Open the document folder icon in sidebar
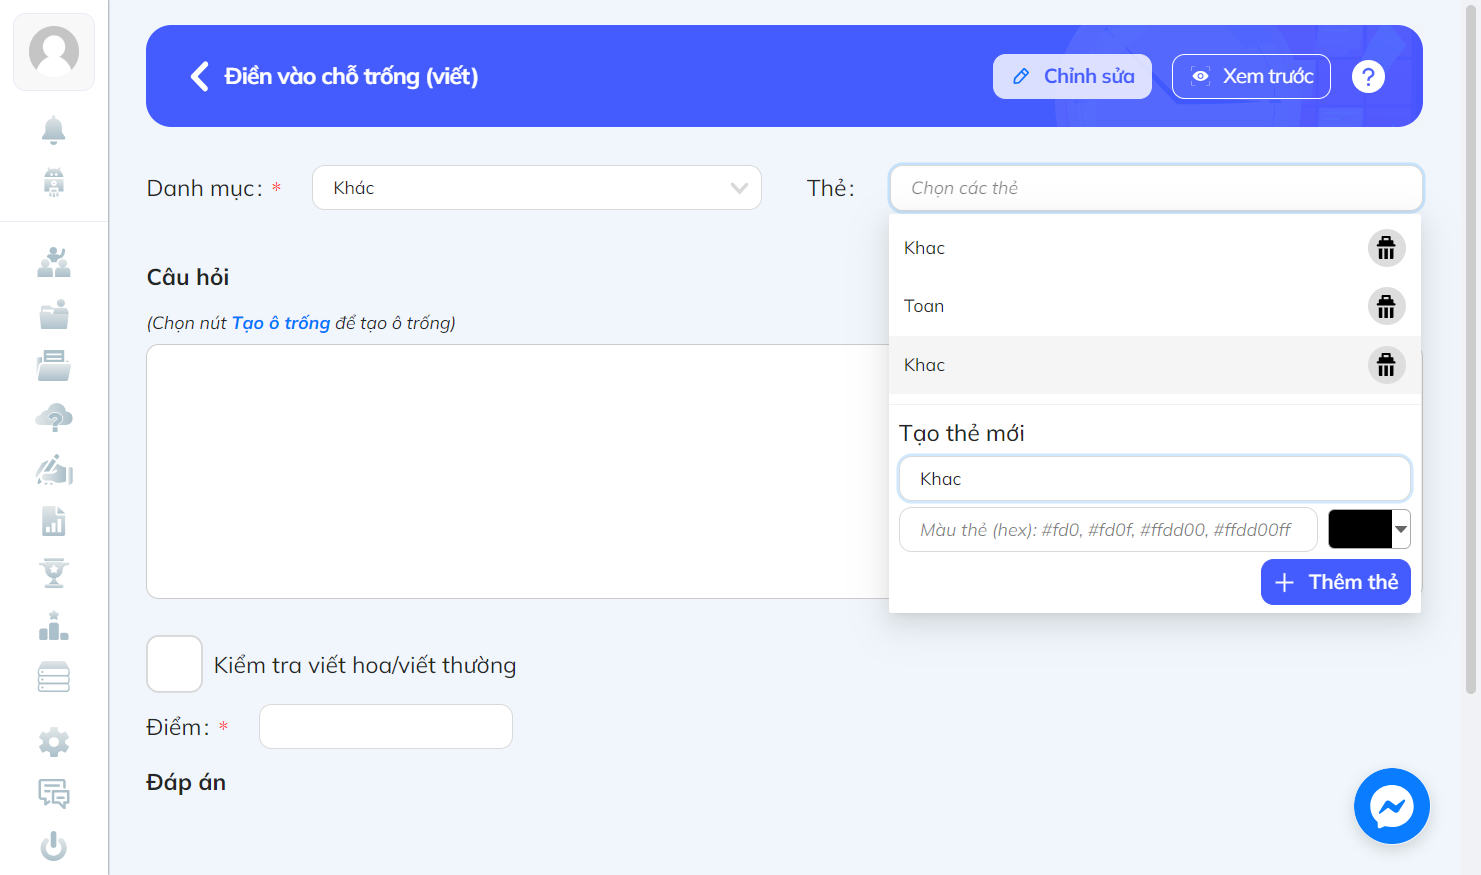This screenshot has height=875, width=1481. point(54,366)
